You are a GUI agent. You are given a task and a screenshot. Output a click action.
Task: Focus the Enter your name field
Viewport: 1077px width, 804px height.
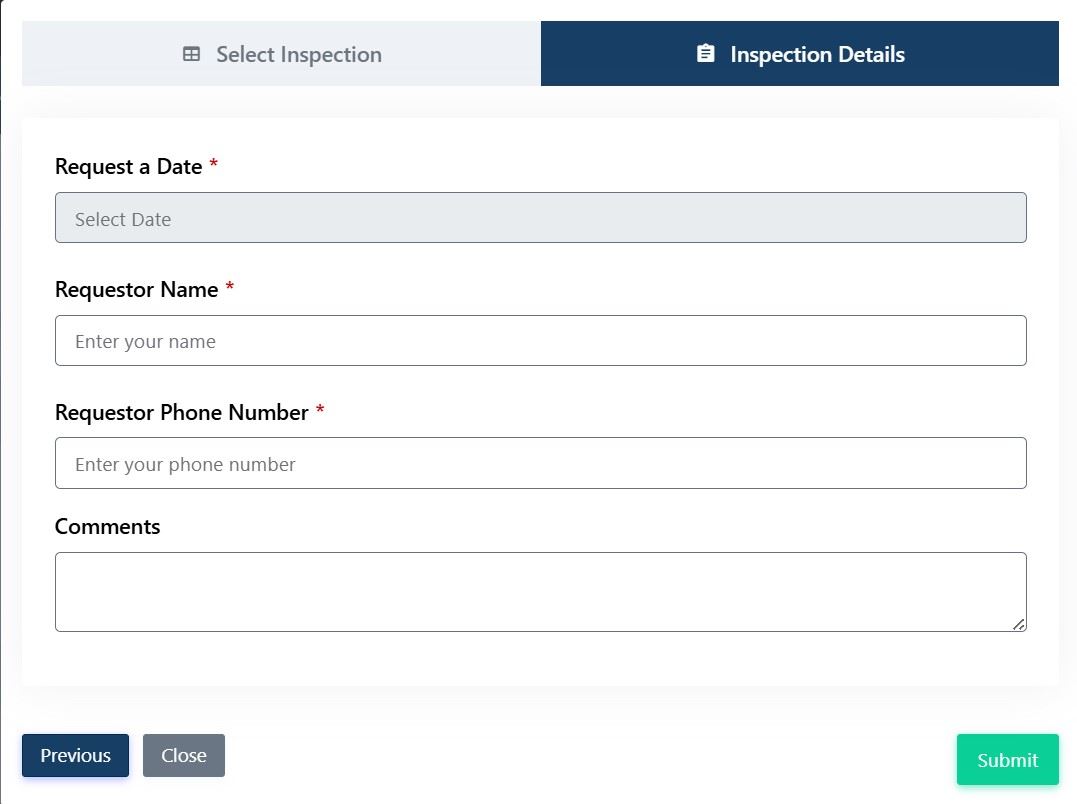pyautogui.click(x=540, y=341)
